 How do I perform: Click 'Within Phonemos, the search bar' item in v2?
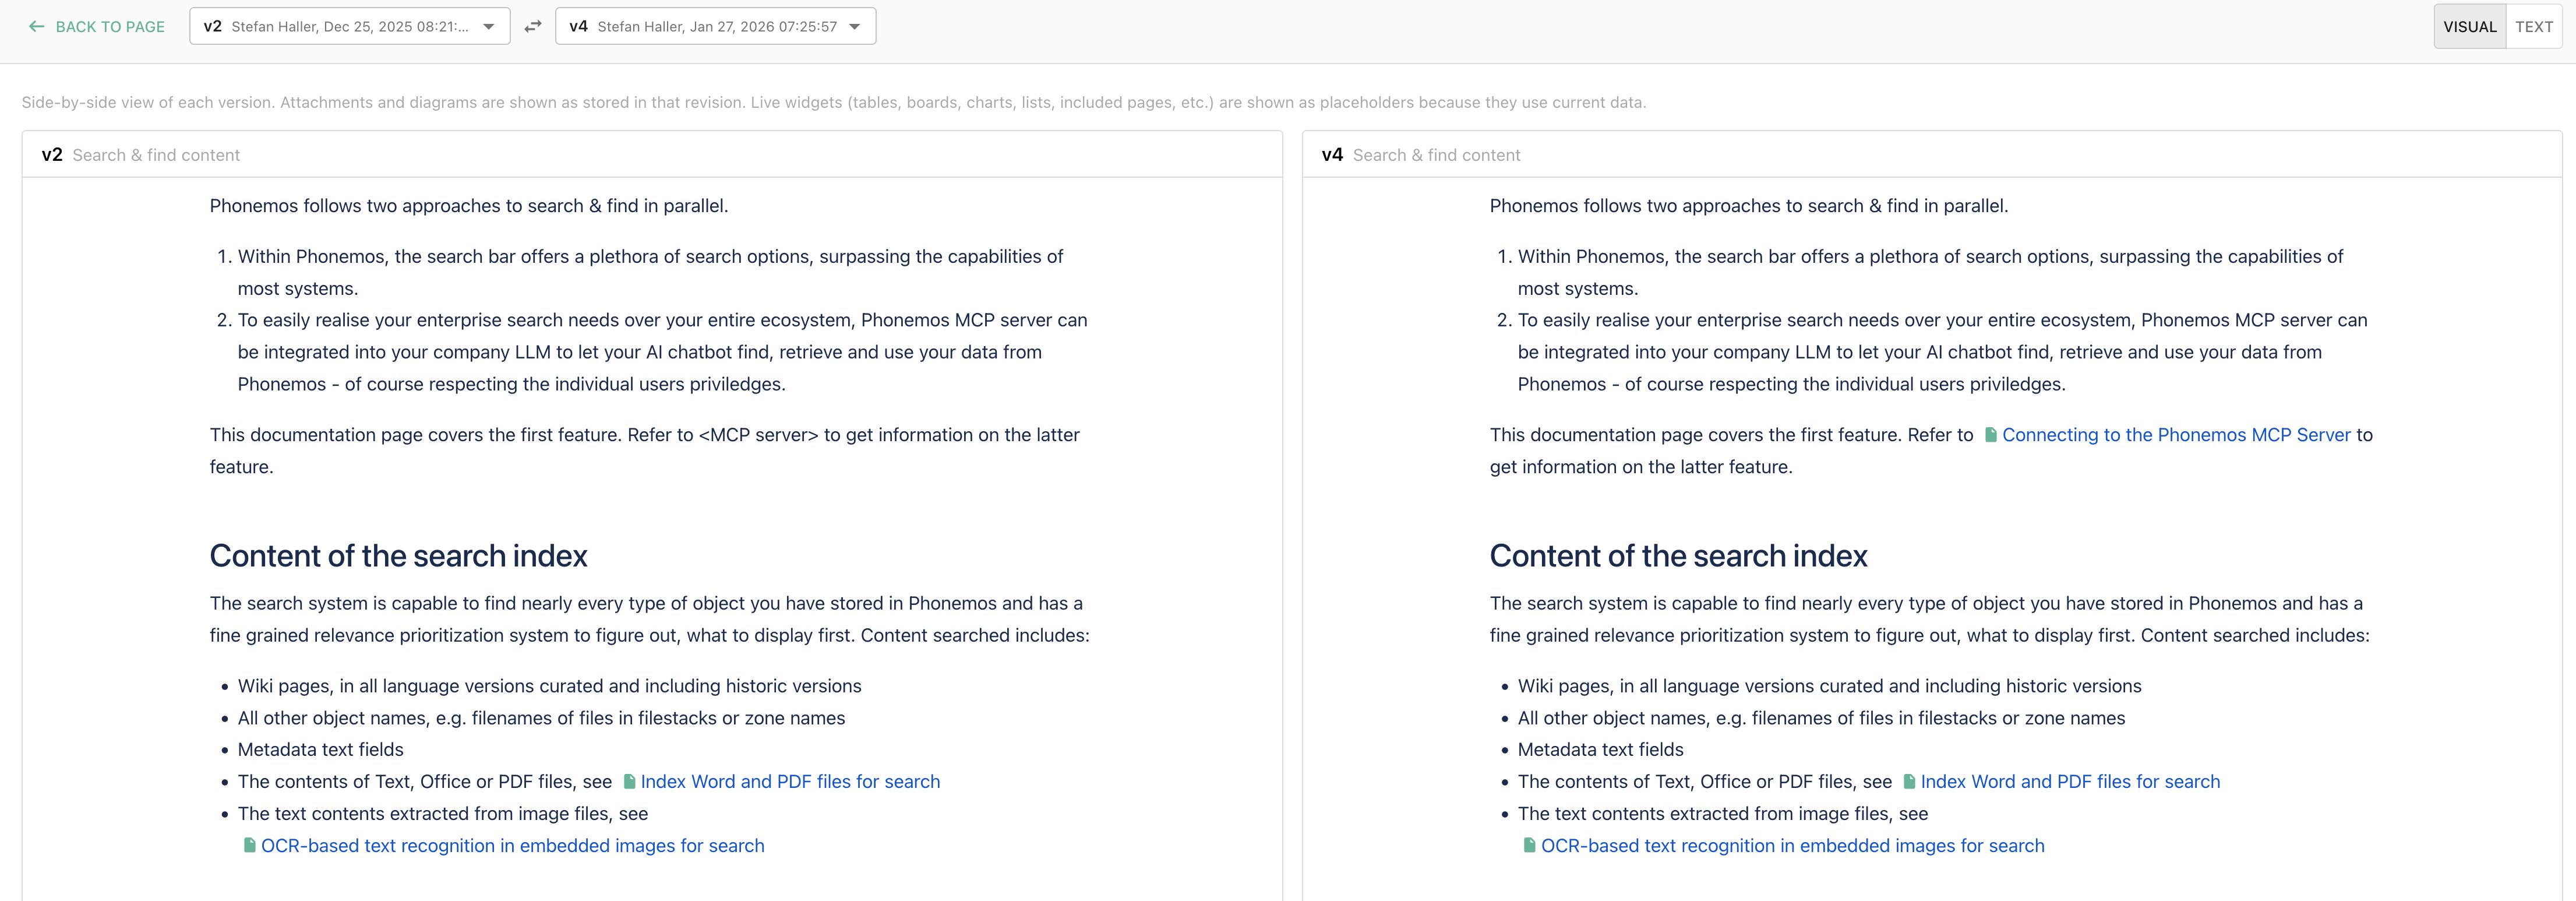pyautogui.click(x=650, y=272)
